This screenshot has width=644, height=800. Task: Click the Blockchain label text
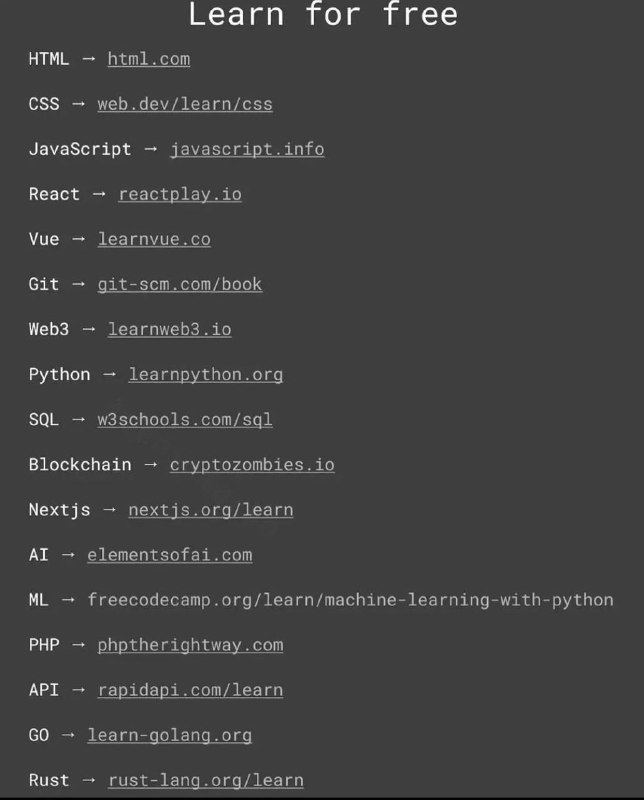pyautogui.click(x=80, y=465)
